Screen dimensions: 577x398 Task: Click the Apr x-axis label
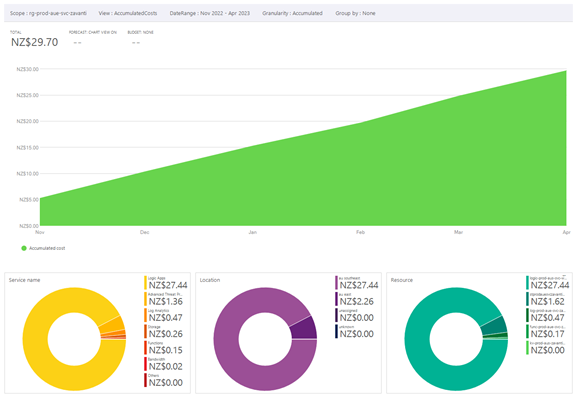566,232
